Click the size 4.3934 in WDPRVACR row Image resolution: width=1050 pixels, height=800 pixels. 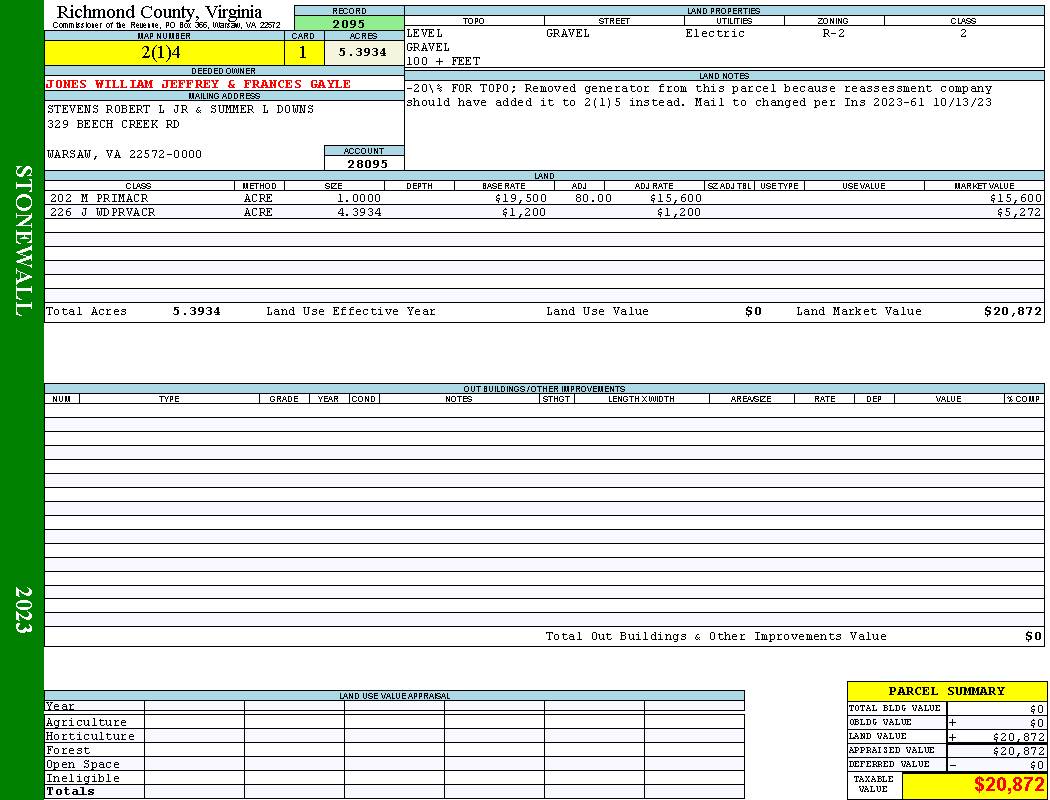[359, 212]
